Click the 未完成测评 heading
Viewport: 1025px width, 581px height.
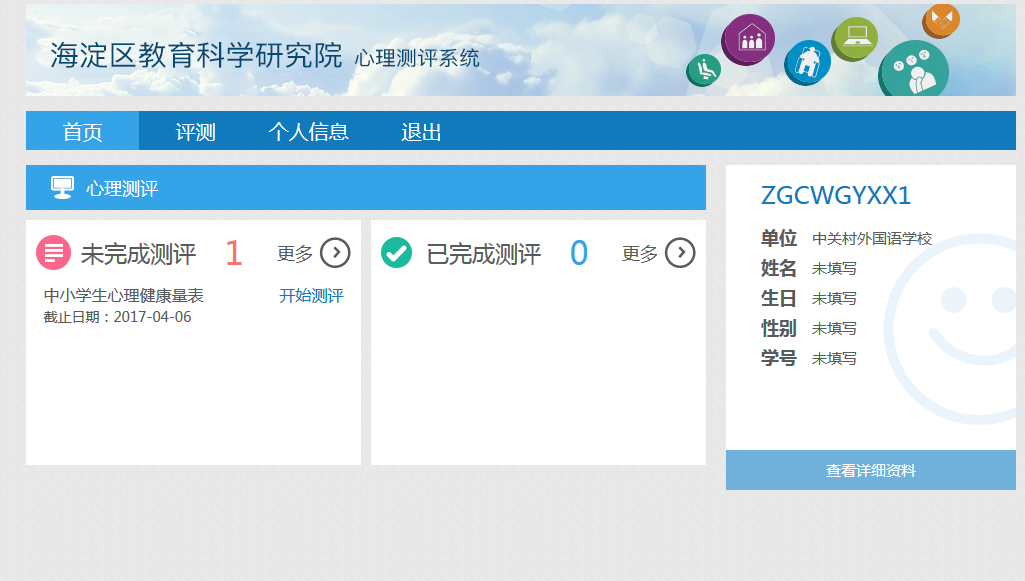(x=138, y=254)
